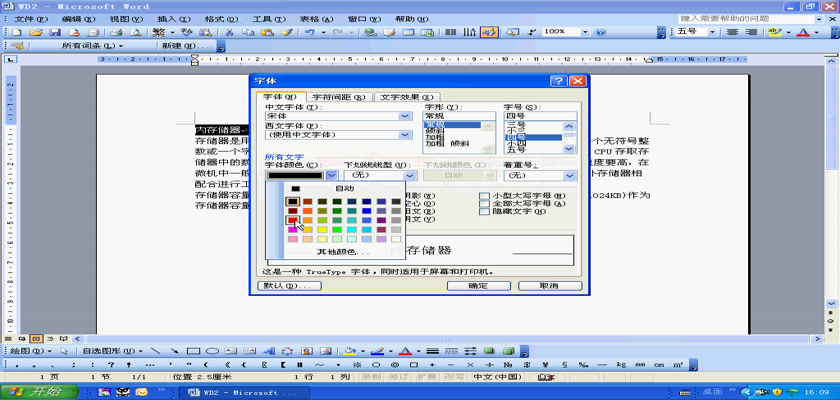Pick the yellow color swatch
Screen dimensions: 840x400
click(x=321, y=230)
